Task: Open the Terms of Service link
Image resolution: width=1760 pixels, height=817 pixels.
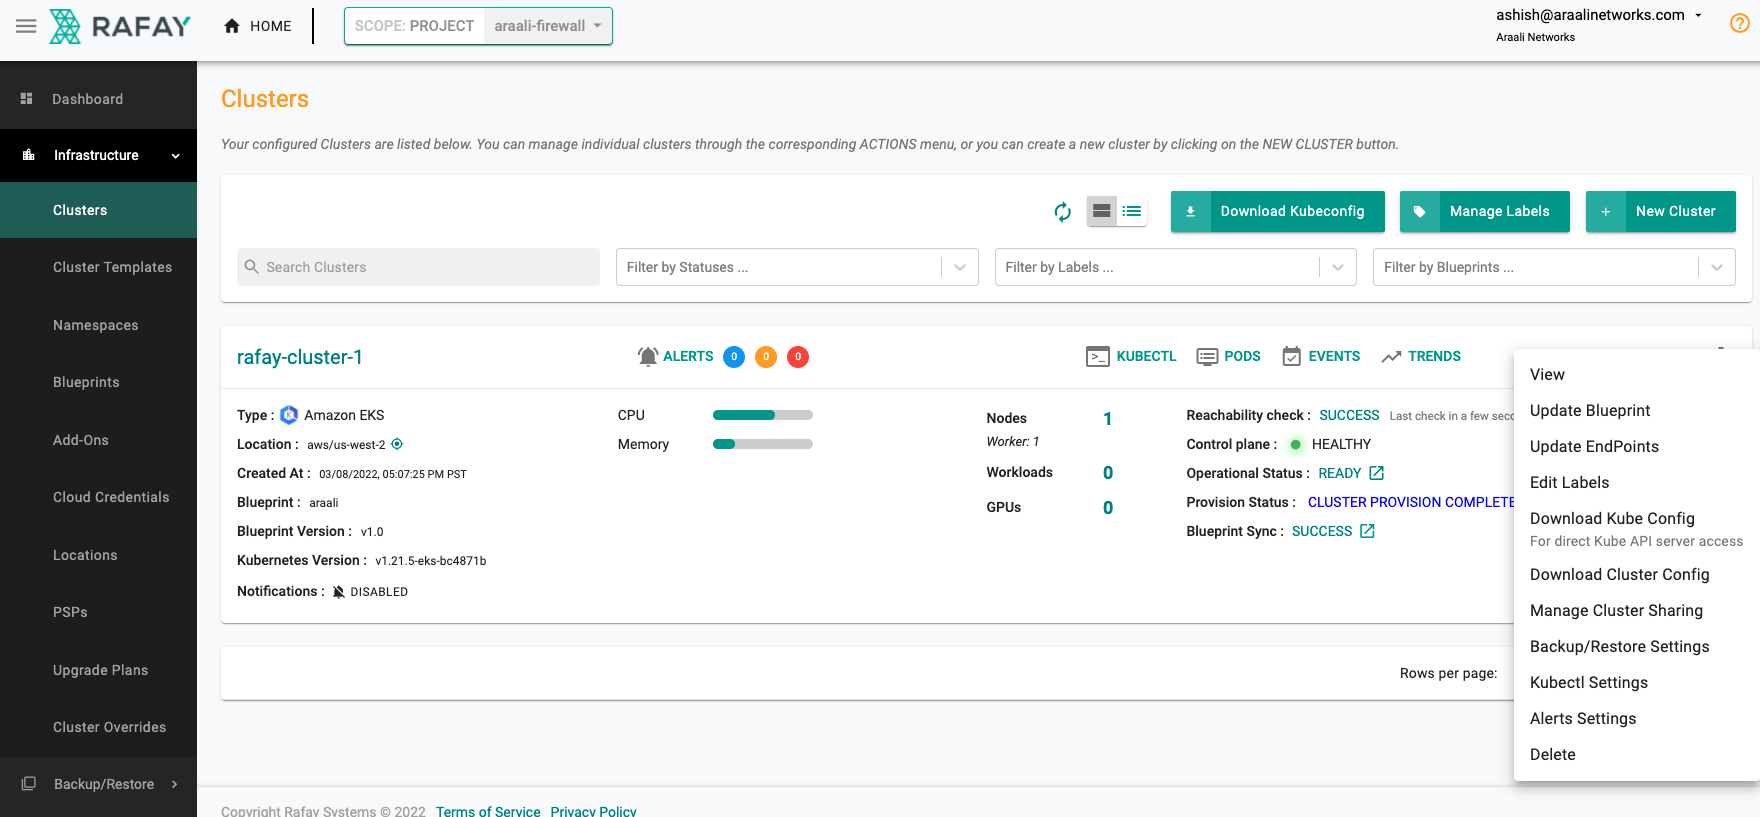Action: point(488,811)
